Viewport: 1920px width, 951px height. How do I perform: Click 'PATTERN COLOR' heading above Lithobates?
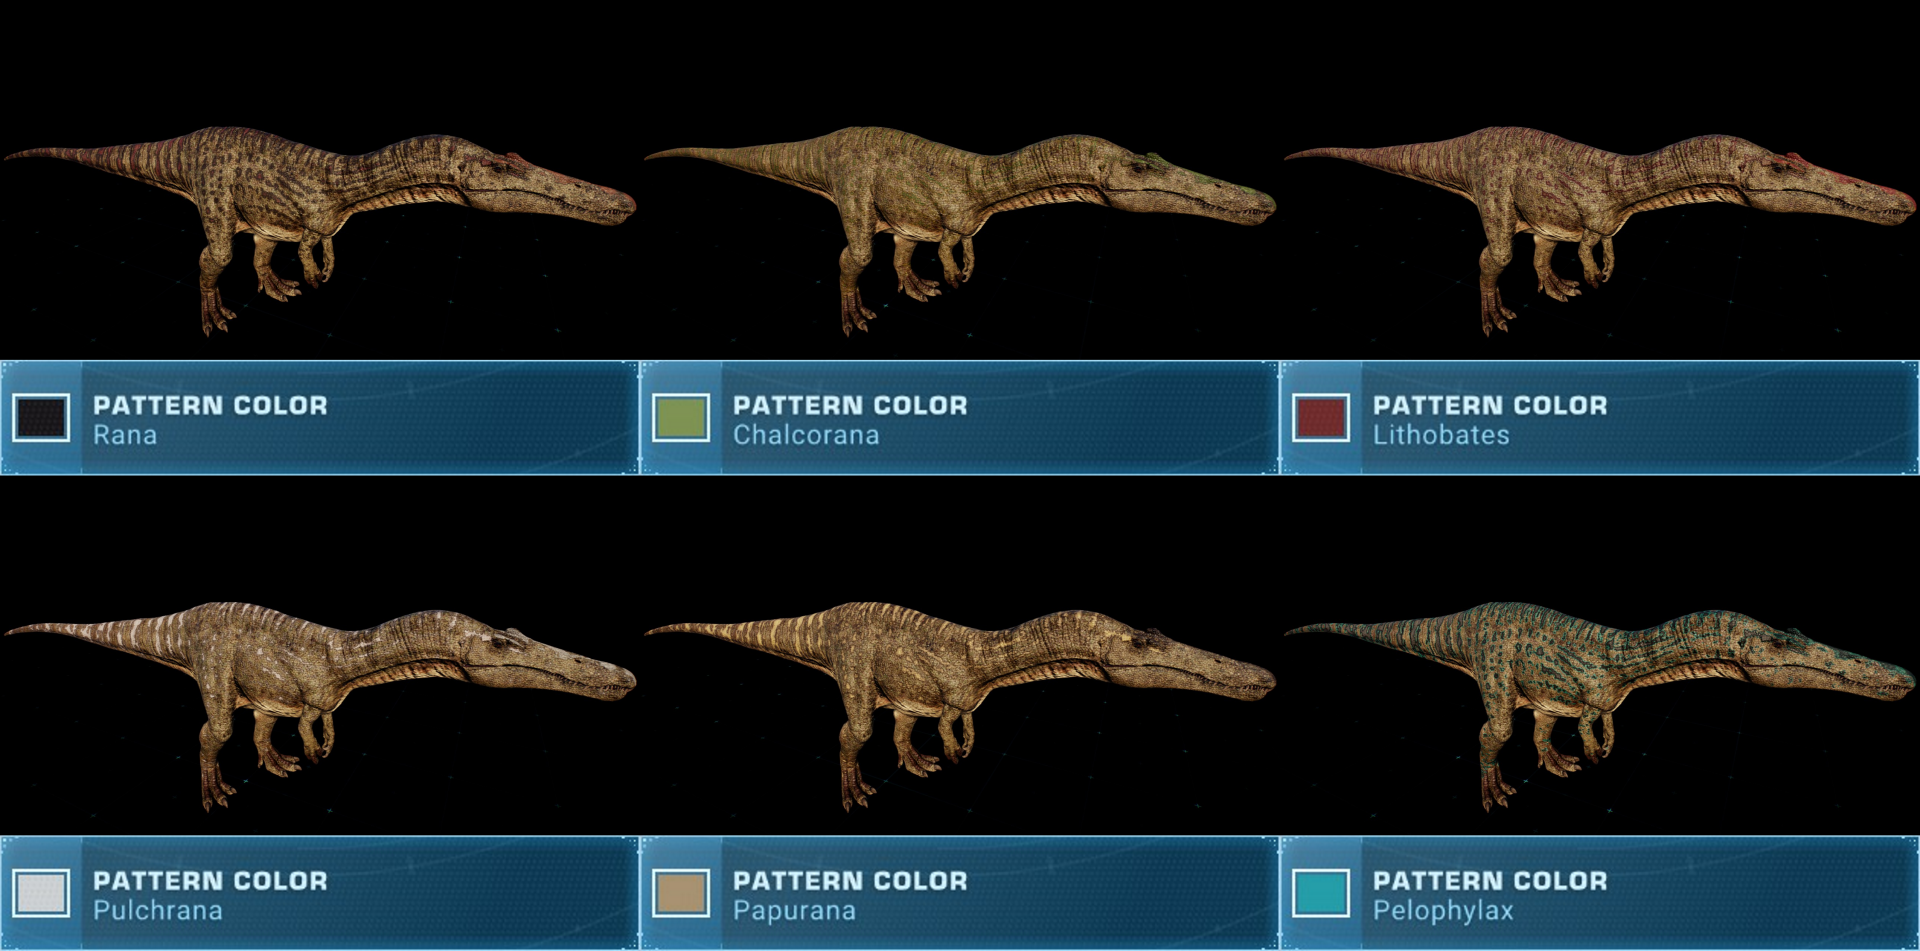[1490, 405]
